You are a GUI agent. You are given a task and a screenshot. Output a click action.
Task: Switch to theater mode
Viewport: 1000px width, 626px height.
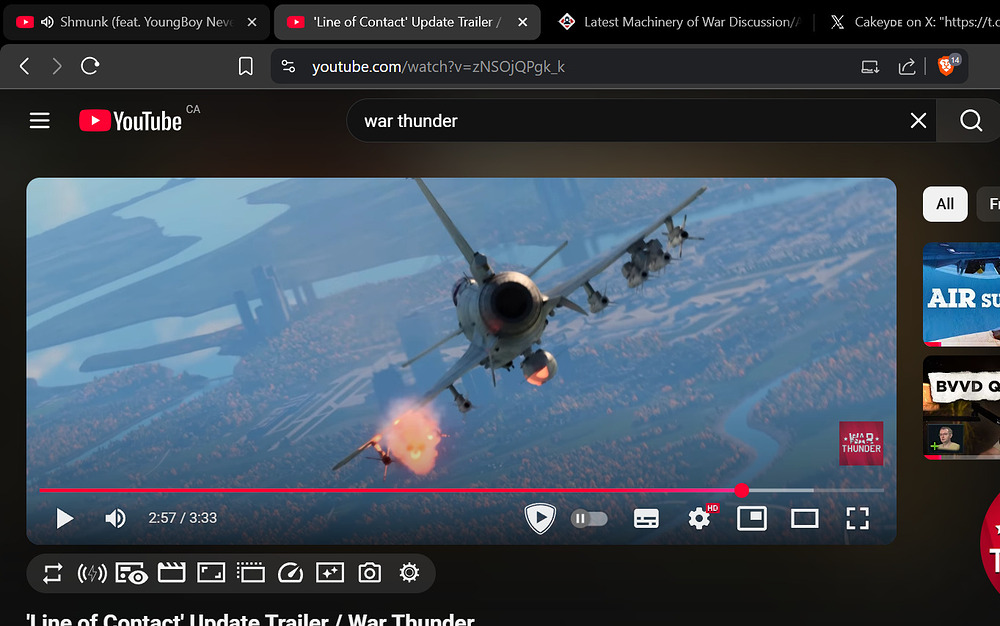tap(804, 518)
